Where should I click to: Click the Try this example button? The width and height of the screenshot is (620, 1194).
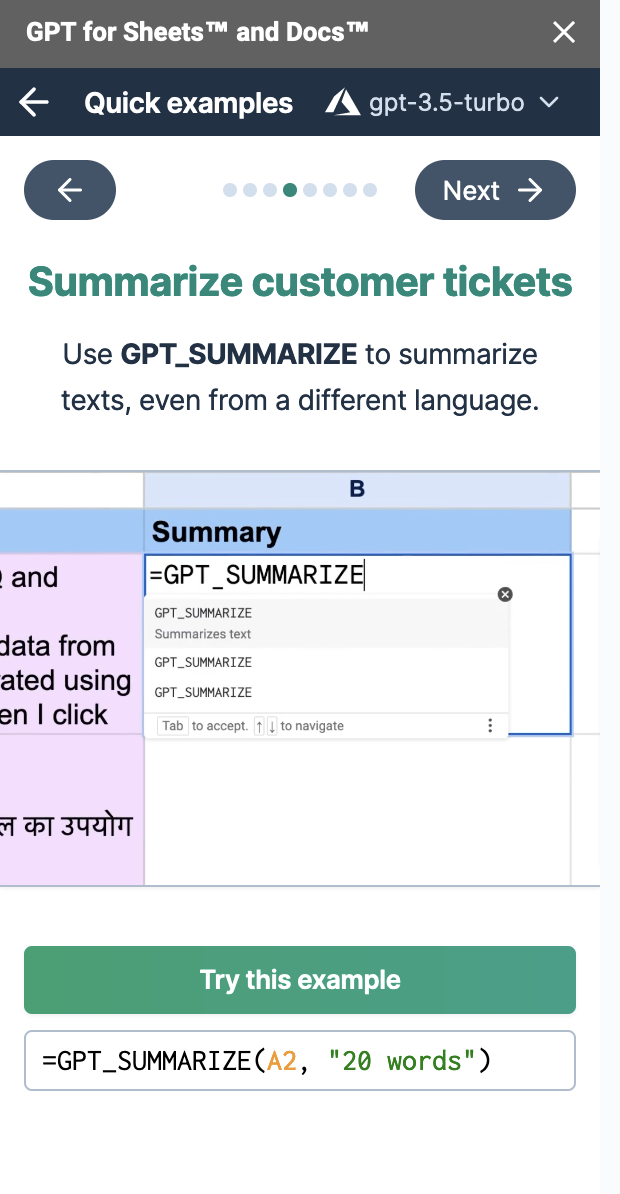click(300, 980)
